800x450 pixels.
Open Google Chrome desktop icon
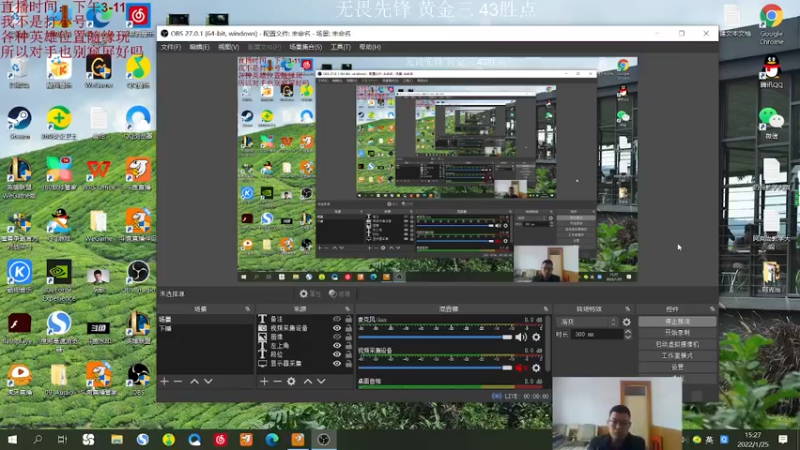click(x=771, y=24)
